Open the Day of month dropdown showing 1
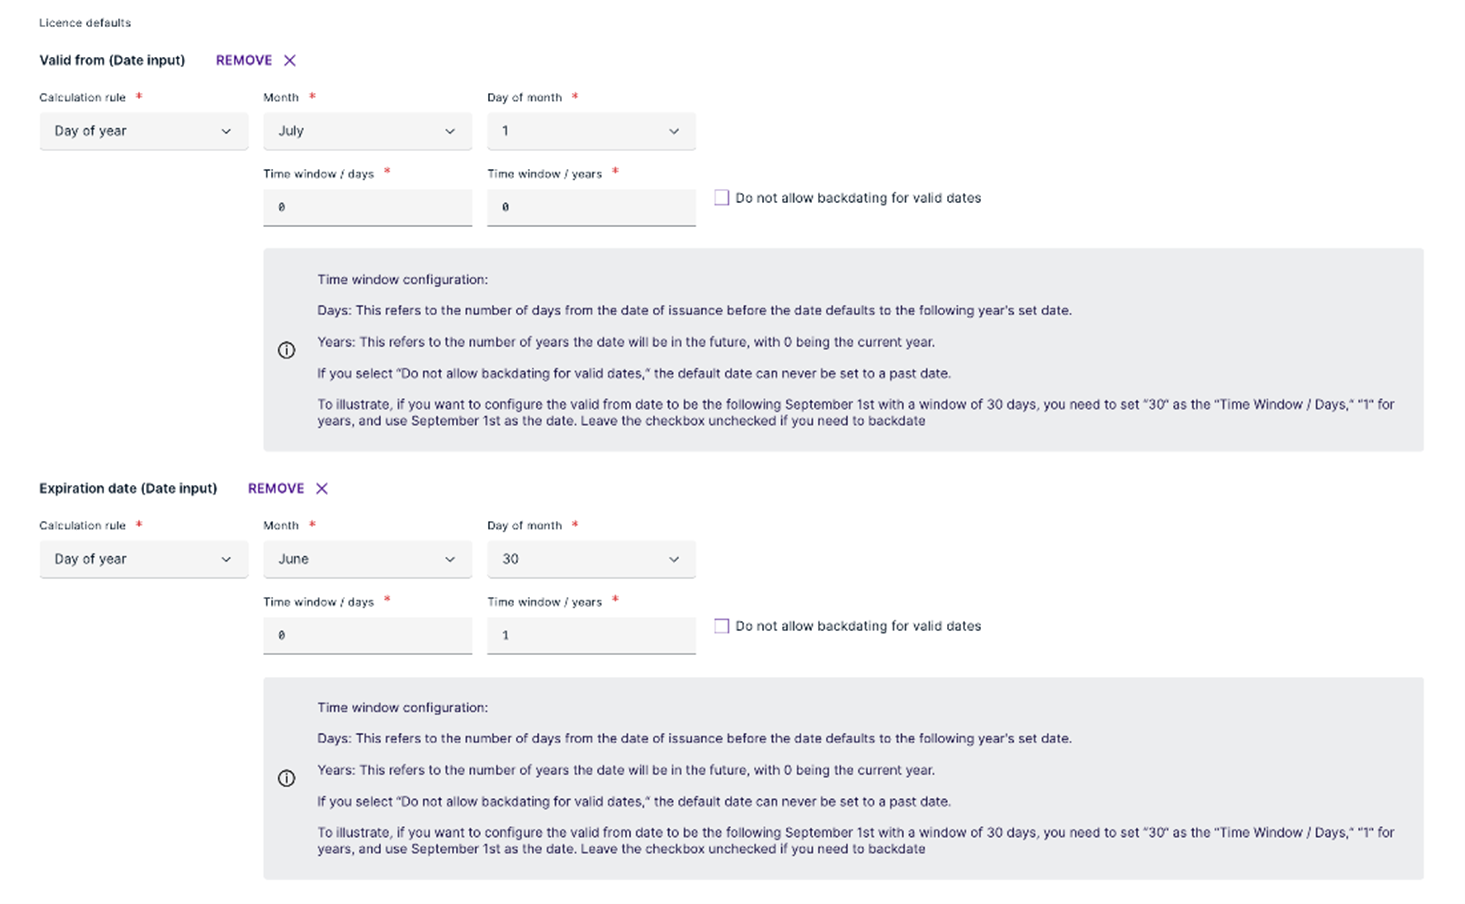The image size is (1465, 904). coord(590,131)
